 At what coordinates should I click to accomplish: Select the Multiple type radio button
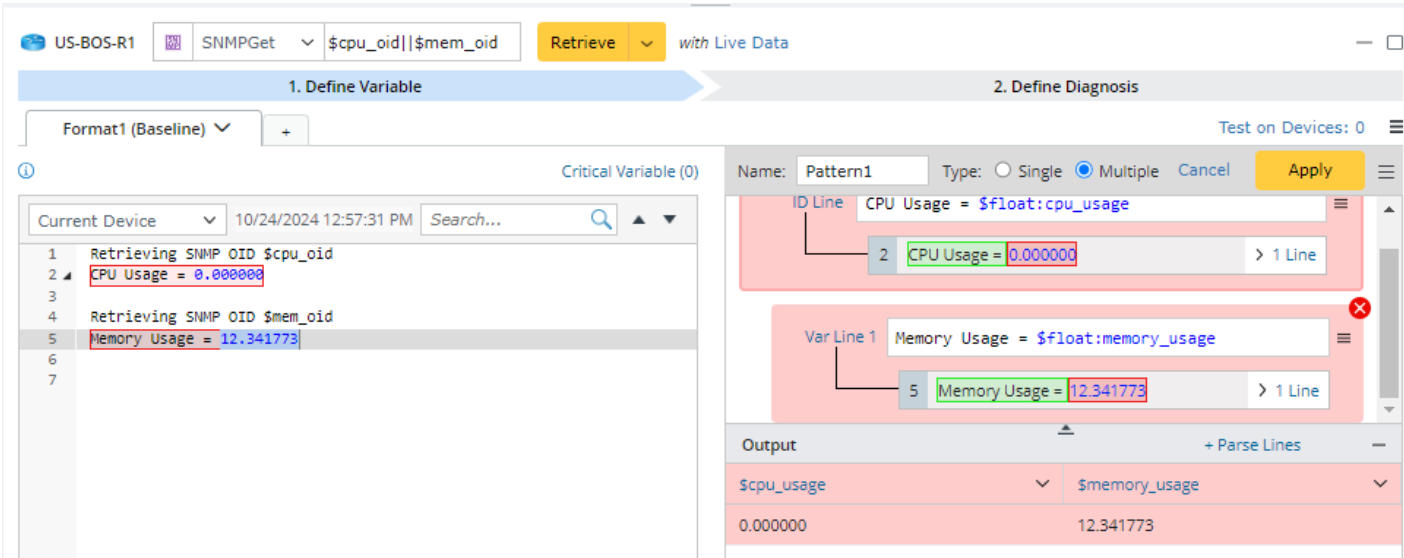pyautogui.click(x=1083, y=171)
